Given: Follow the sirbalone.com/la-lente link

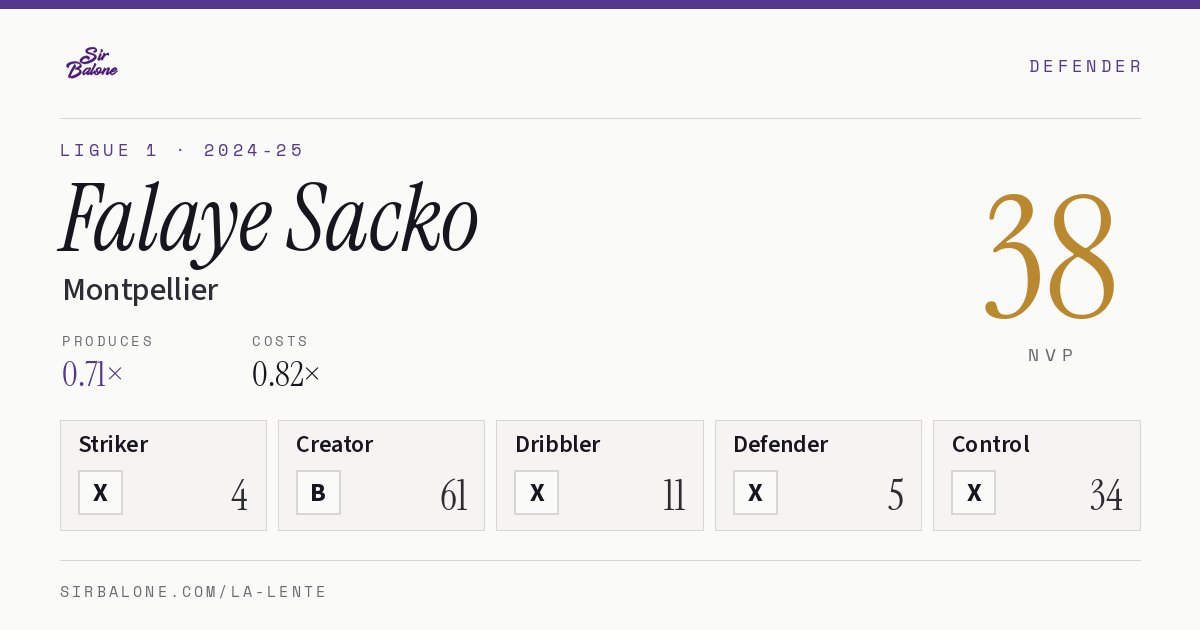Looking at the screenshot, I should tap(194, 592).
